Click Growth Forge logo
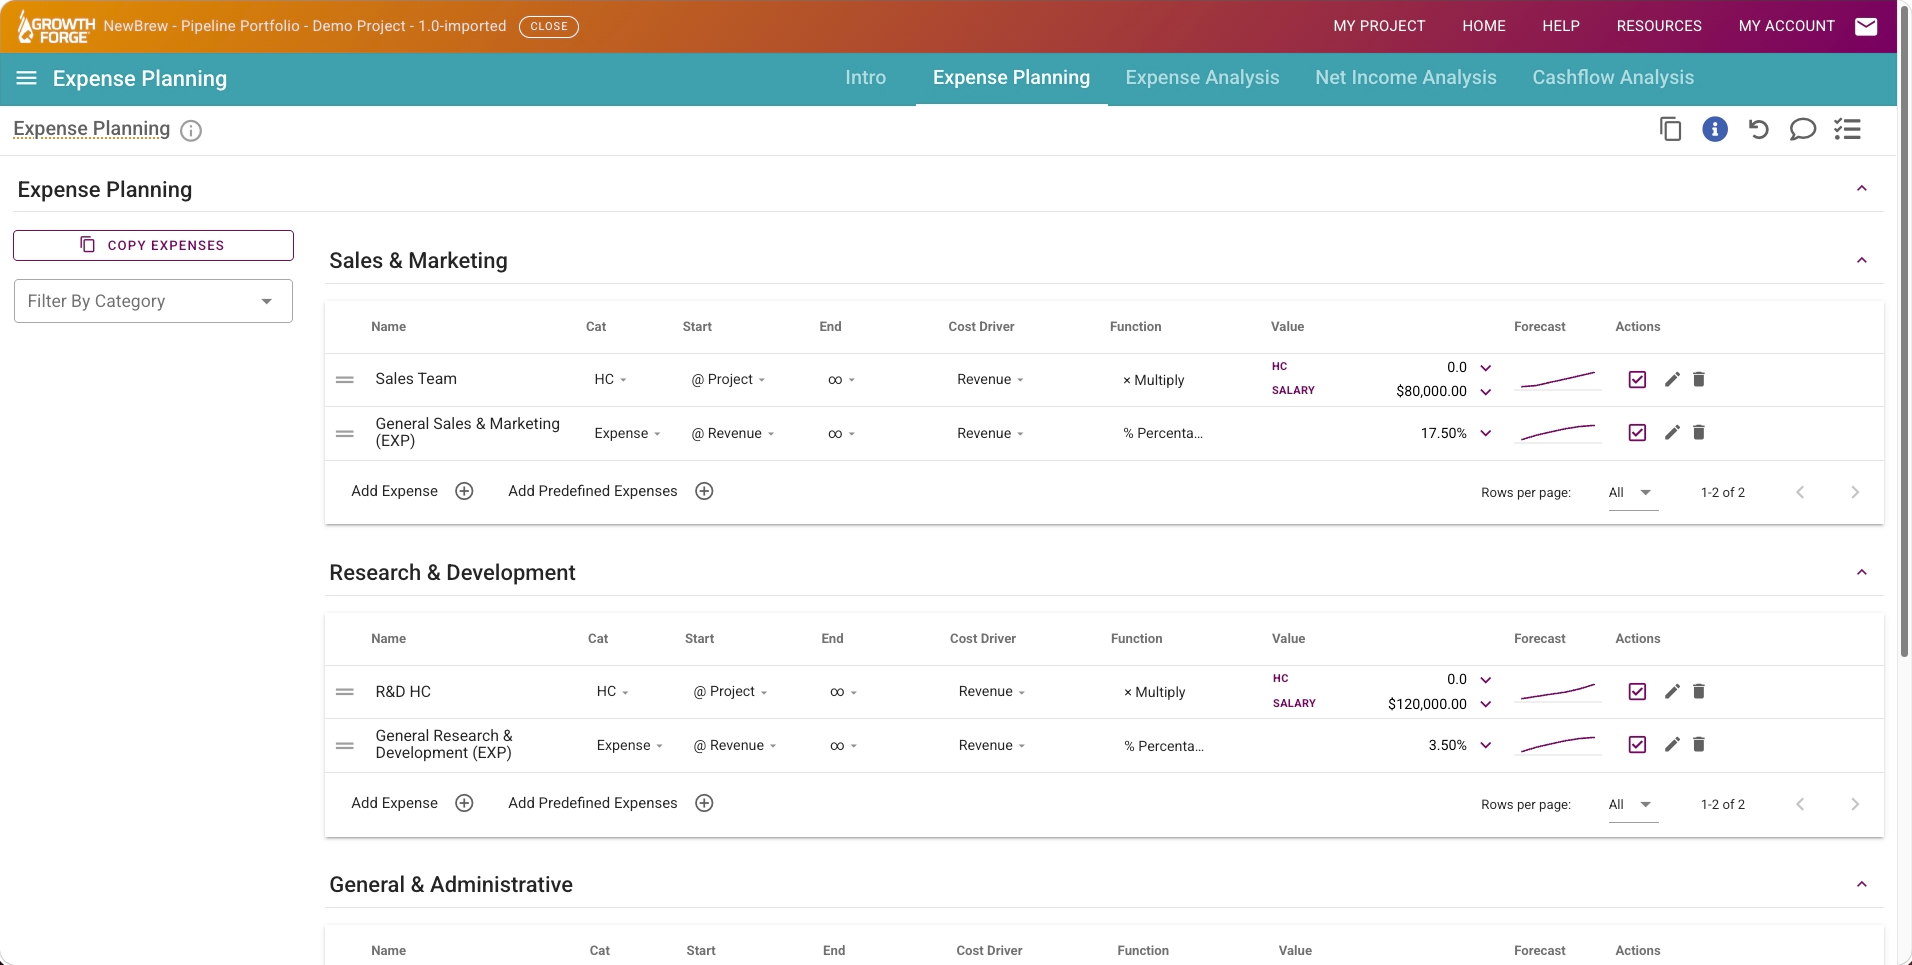This screenshot has width=1912, height=965. [x=57, y=27]
